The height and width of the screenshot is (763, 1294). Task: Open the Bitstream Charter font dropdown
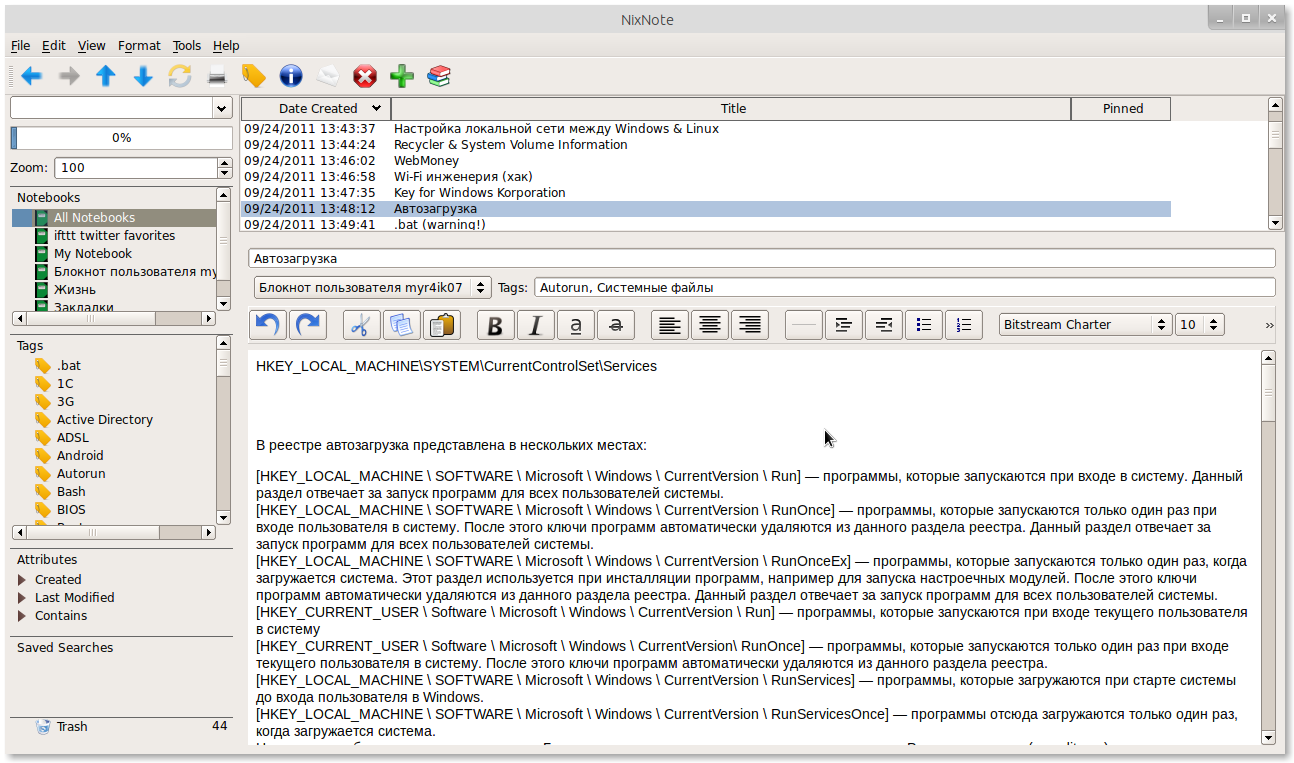[x=1085, y=324]
